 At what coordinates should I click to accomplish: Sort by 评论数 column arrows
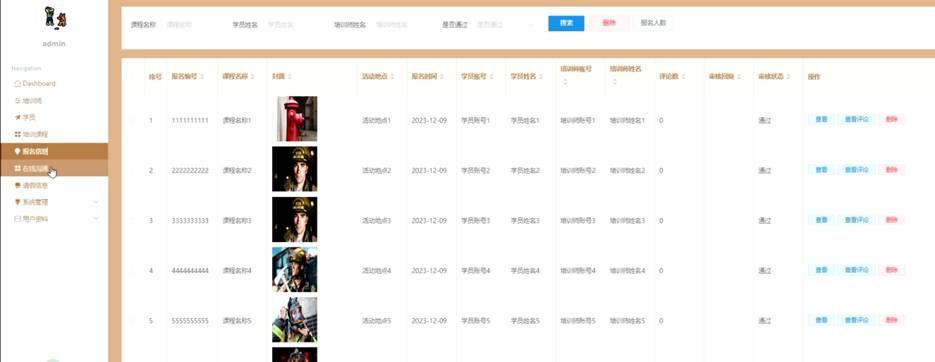point(683,77)
